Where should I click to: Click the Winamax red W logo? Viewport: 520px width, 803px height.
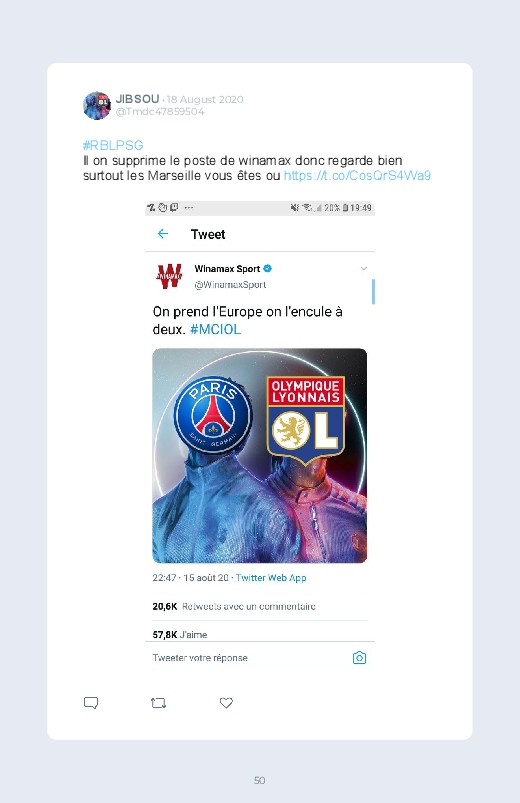pyautogui.click(x=169, y=276)
